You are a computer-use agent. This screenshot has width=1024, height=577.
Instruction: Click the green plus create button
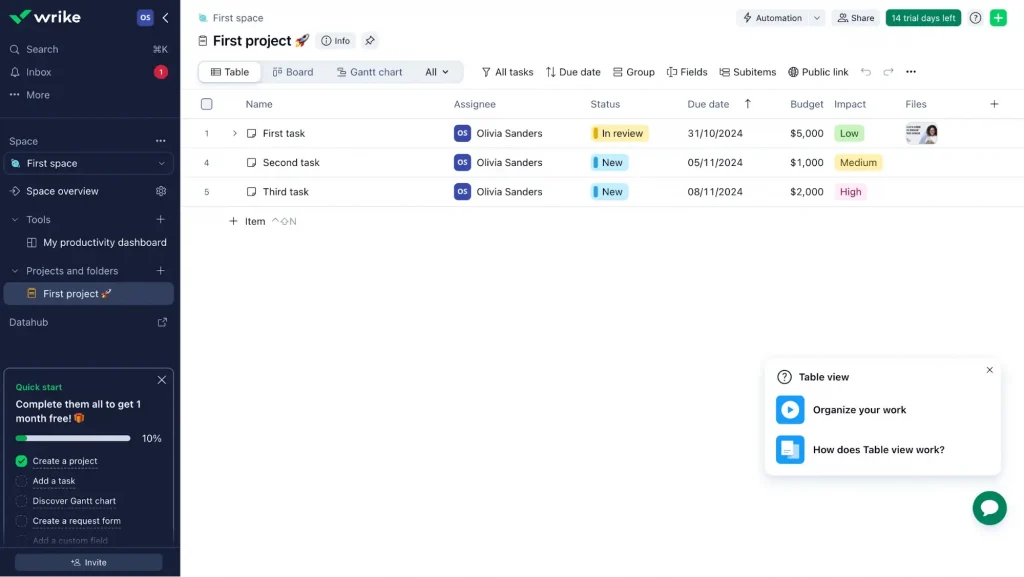point(998,18)
